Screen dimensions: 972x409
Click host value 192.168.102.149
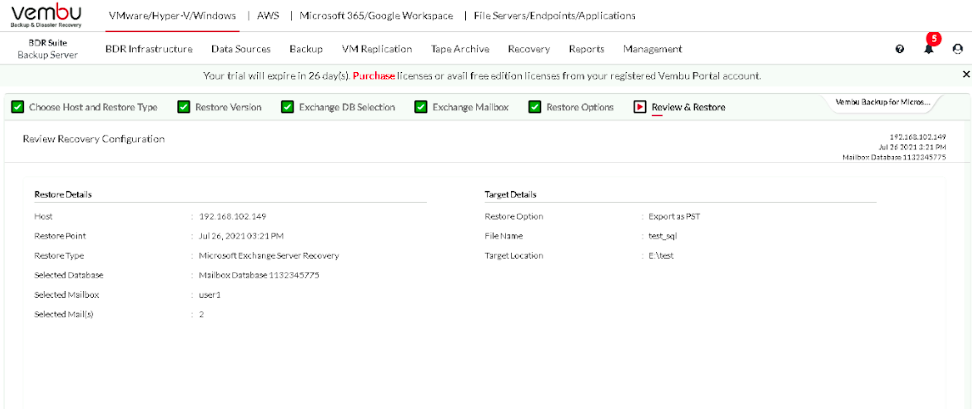(233, 217)
